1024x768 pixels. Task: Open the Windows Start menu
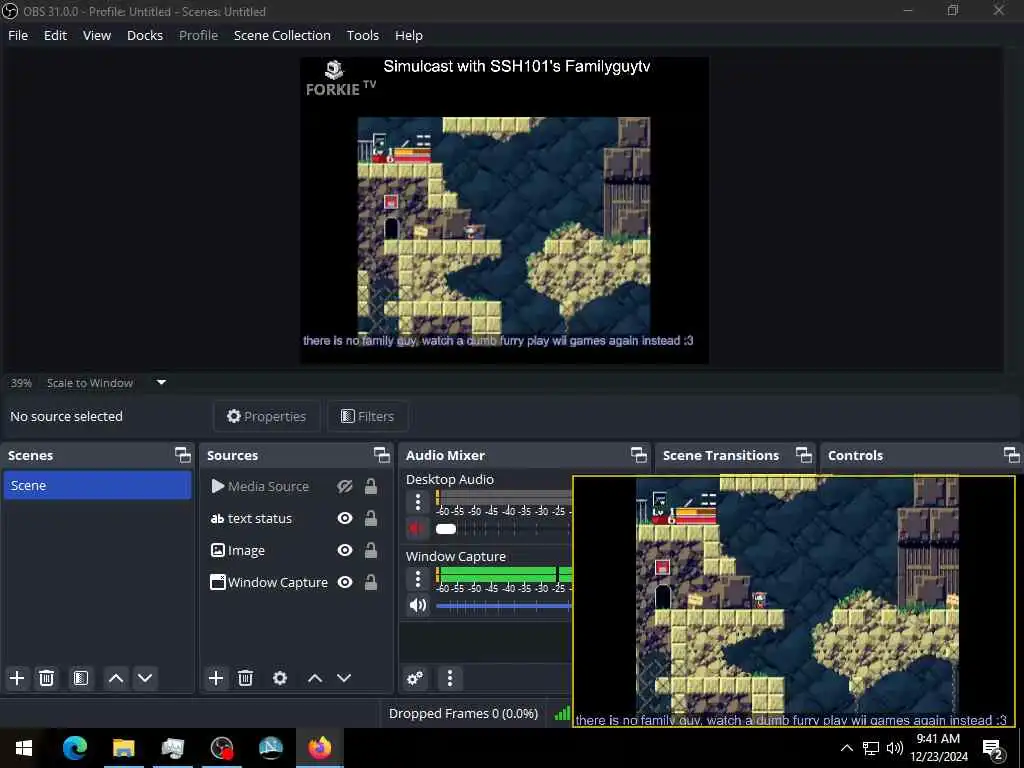click(24, 748)
